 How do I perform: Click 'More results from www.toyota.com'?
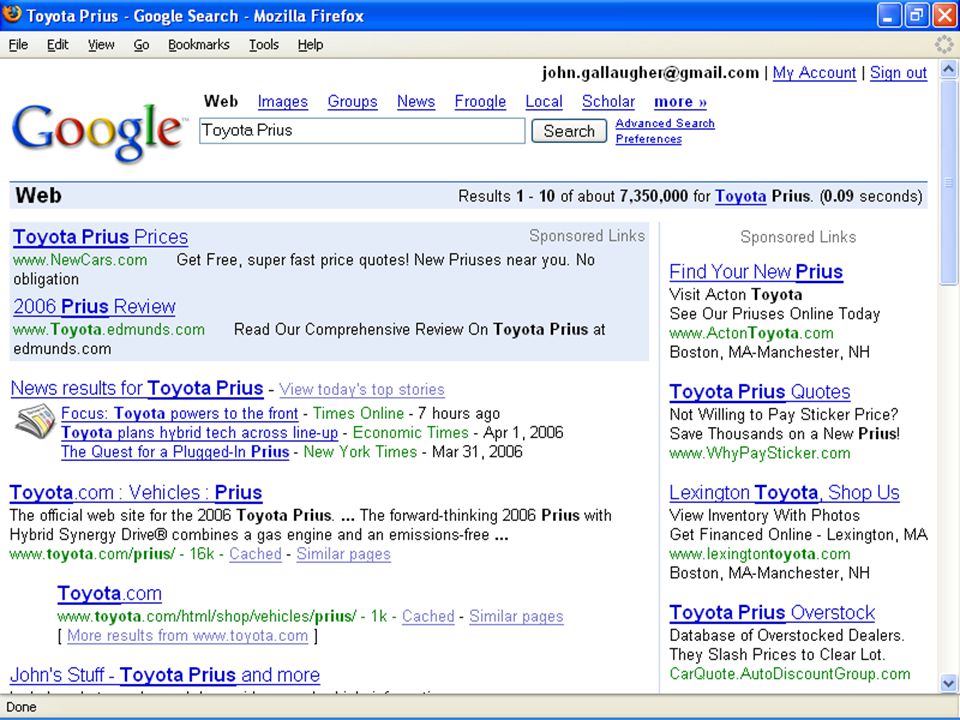click(x=187, y=636)
